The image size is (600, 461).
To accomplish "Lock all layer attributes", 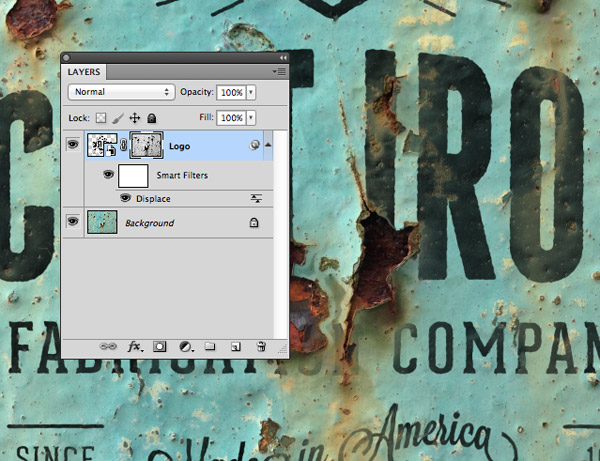I will [152, 118].
